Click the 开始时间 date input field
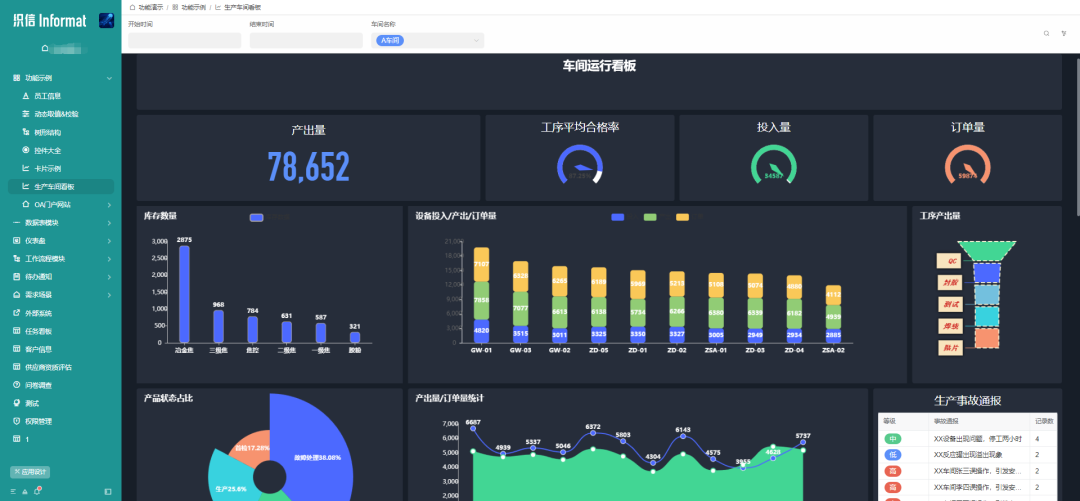This screenshot has height=501, width=1080. [x=185, y=40]
